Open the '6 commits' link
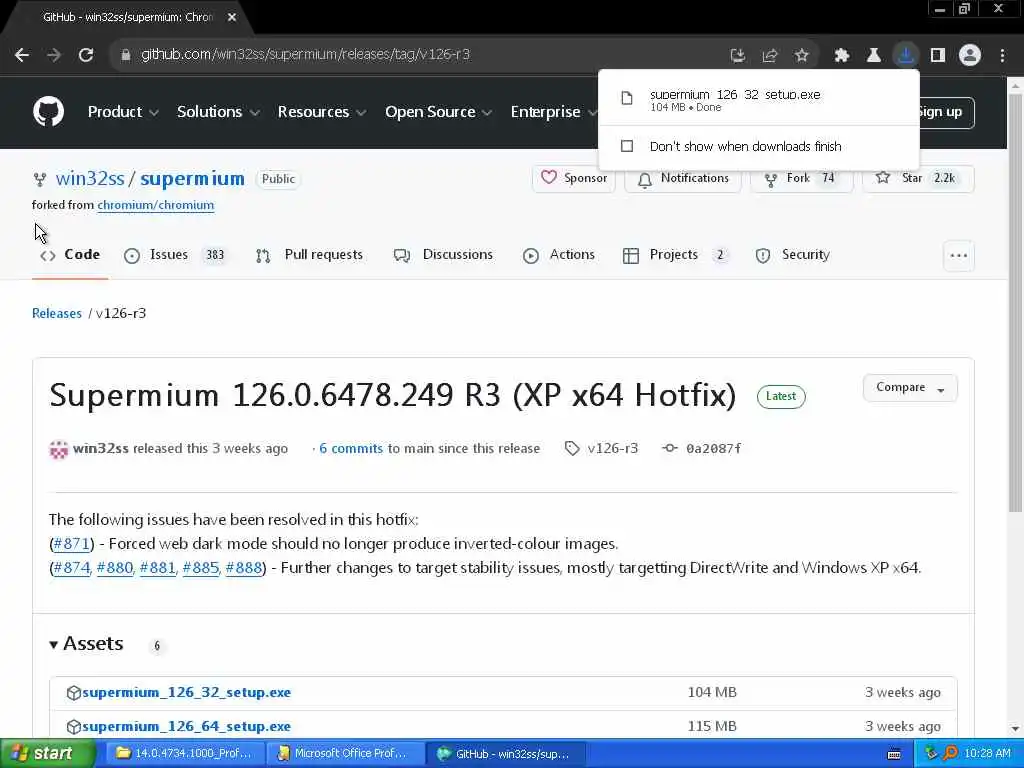This screenshot has width=1024, height=768. (351, 449)
